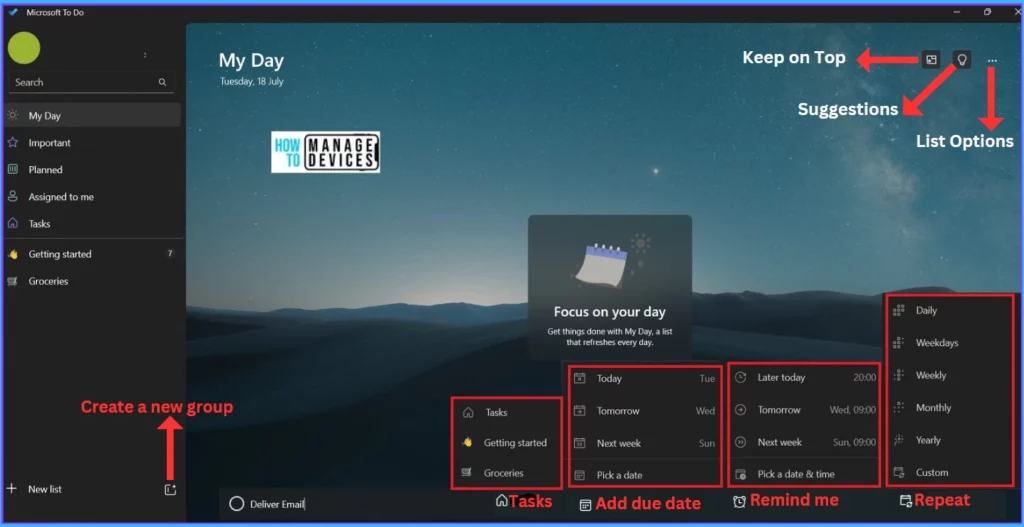
Task: Open the Tasks list in the sidebar
Action: 92,223
